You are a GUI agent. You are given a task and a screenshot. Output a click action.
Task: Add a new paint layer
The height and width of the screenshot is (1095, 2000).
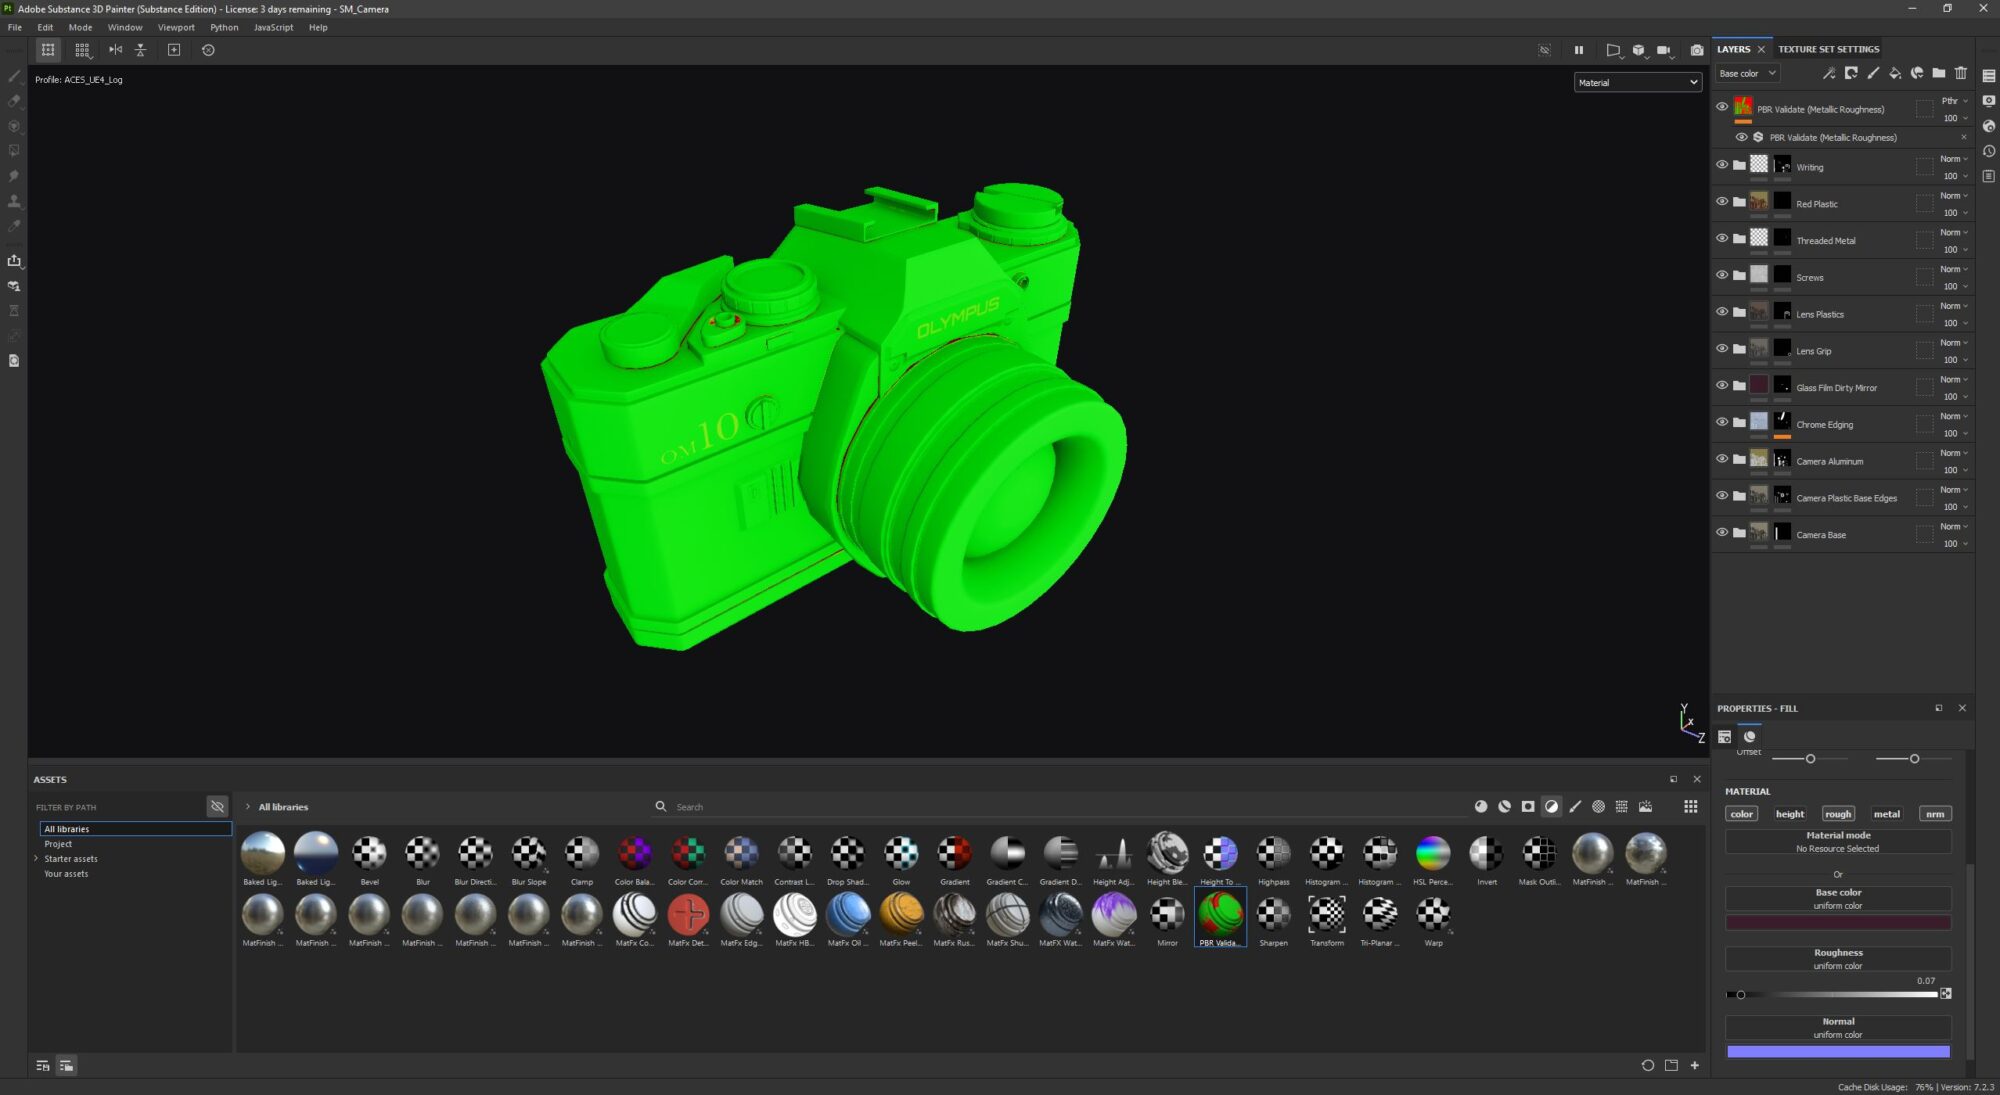tap(1873, 73)
